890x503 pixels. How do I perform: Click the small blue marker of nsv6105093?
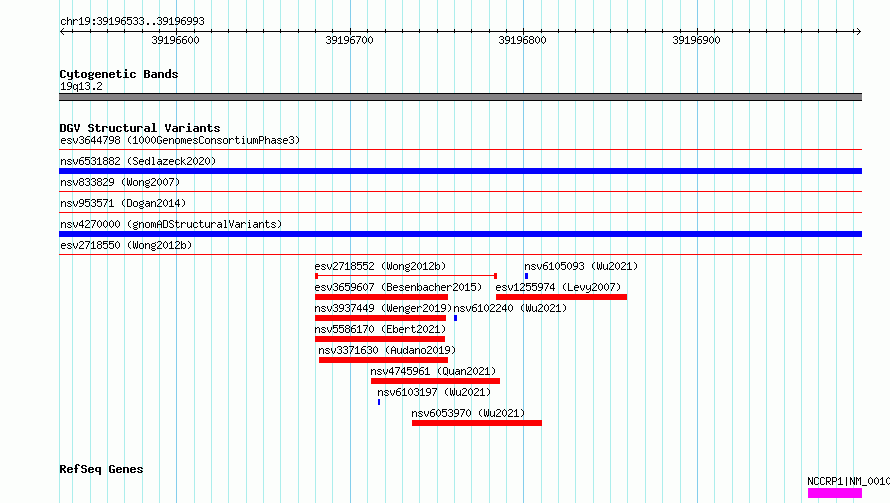pyautogui.click(x=526, y=276)
